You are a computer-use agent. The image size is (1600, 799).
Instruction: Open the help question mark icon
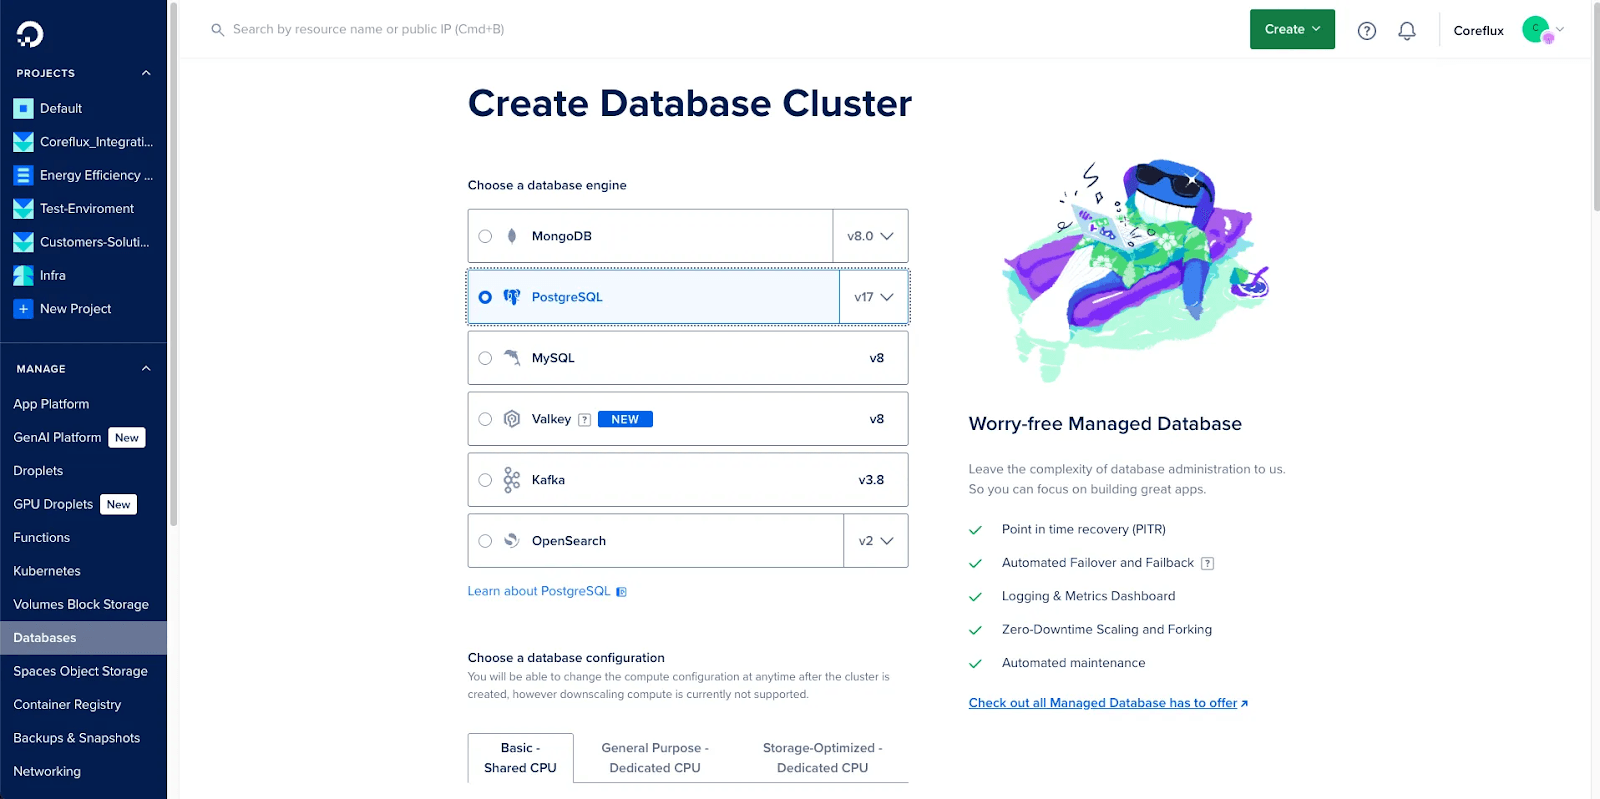1366,31
